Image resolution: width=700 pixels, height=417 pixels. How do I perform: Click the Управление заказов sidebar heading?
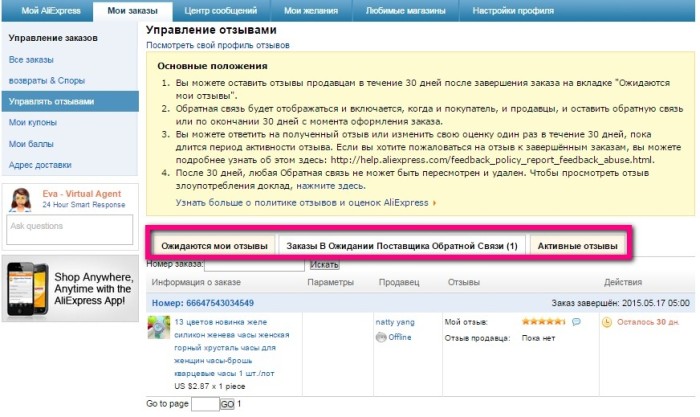53,38
